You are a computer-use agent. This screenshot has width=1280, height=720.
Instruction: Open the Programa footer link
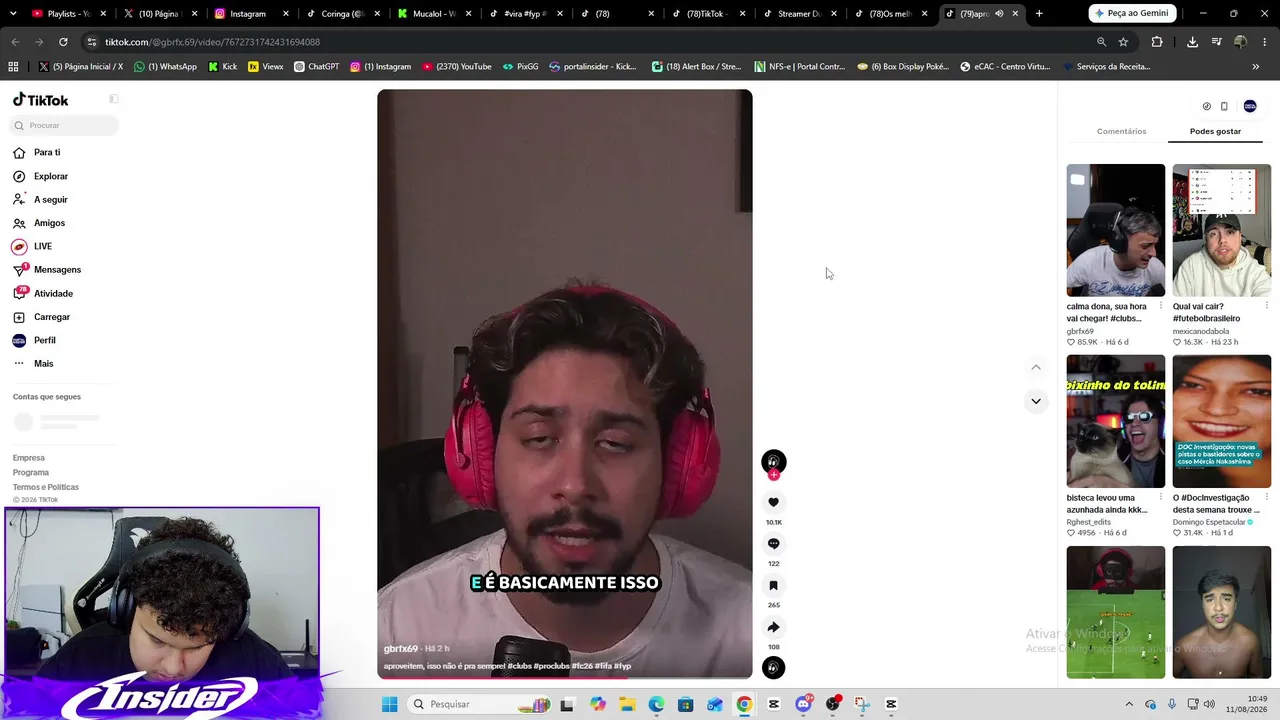click(31, 472)
